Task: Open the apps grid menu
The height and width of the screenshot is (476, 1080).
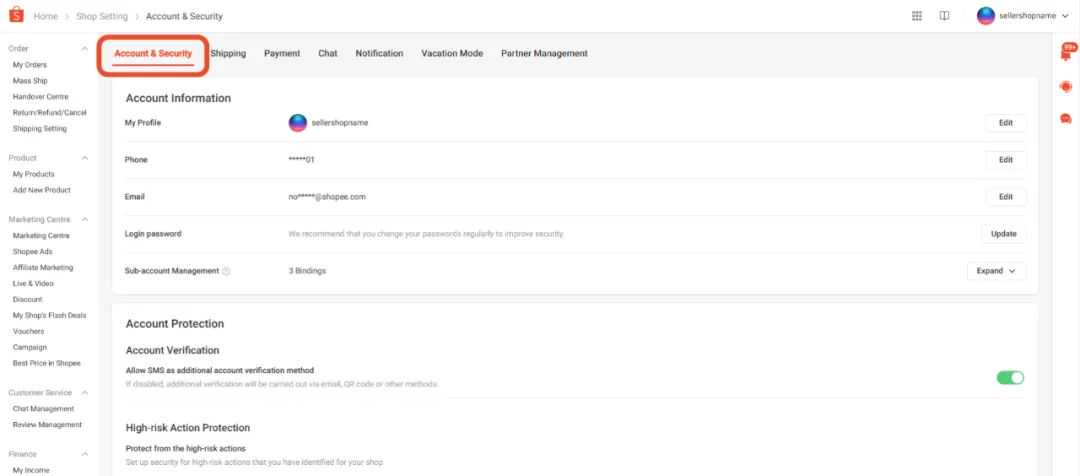Action: pos(917,16)
